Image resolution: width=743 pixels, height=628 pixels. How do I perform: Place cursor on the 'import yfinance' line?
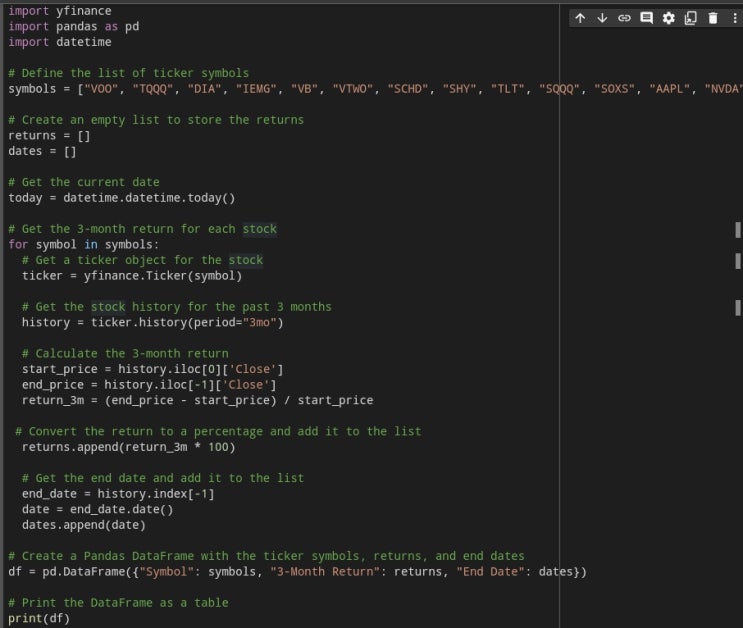[60, 11]
